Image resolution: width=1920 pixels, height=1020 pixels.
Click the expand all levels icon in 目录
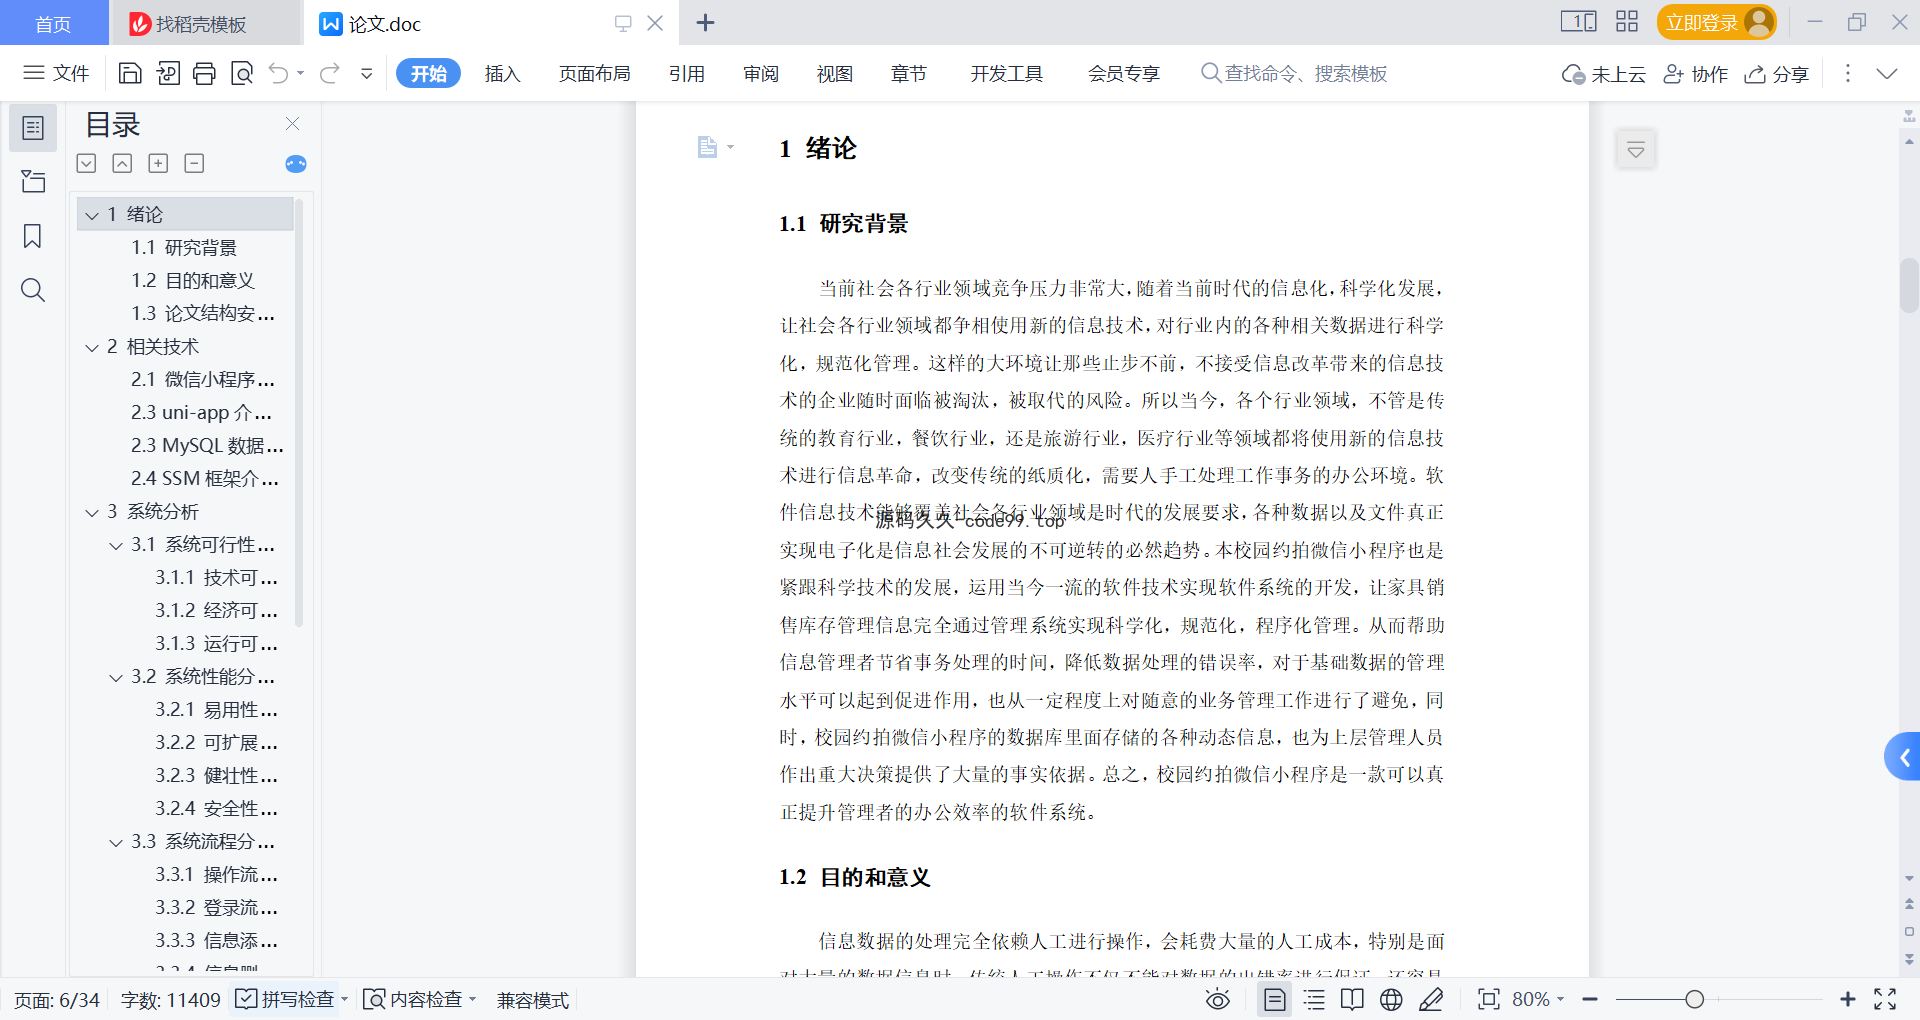[x=87, y=163]
